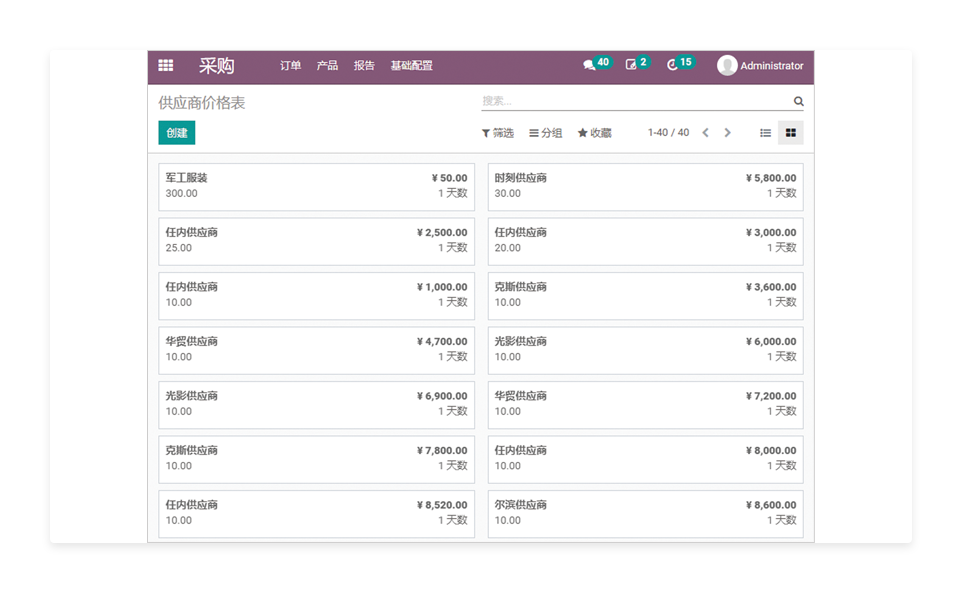Open the 军工服装 ¥50.00 price card
Image resolution: width=962 pixels, height=593 pixels.
pyautogui.click(x=316, y=187)
